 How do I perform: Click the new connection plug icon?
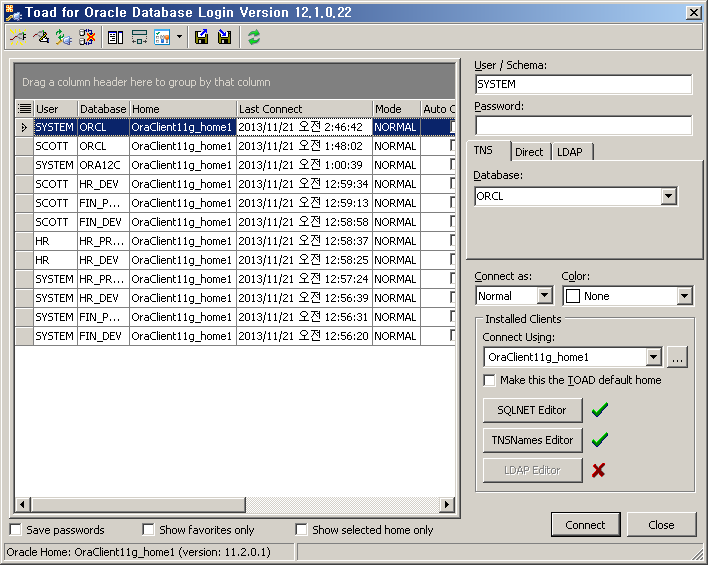[17, 37]
